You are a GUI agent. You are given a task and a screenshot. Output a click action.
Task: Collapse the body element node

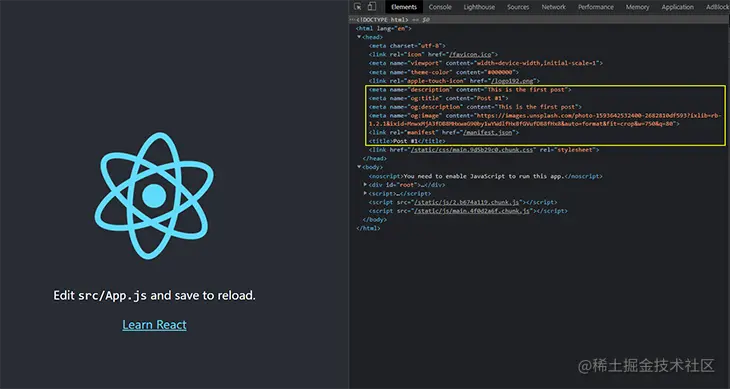pyautogui.click(x=359, y=167)
